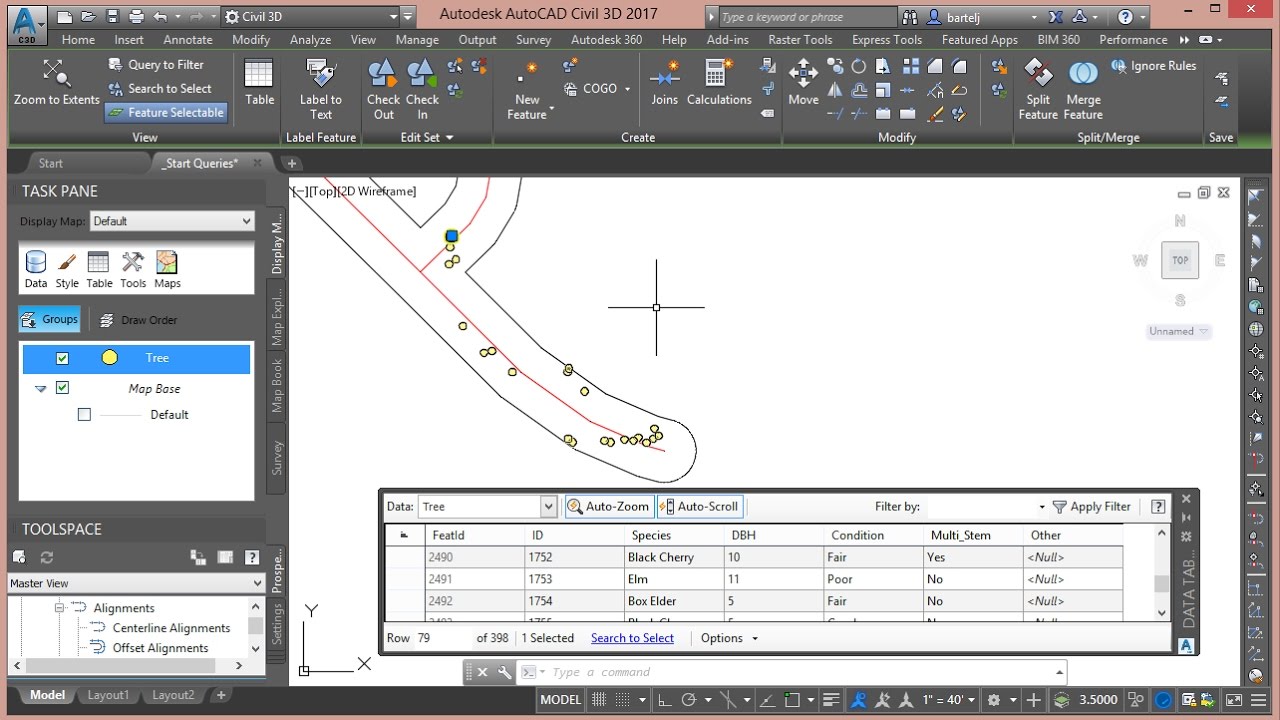
Task: Open the Survey ribbon tab
Action: click(533, 40)
